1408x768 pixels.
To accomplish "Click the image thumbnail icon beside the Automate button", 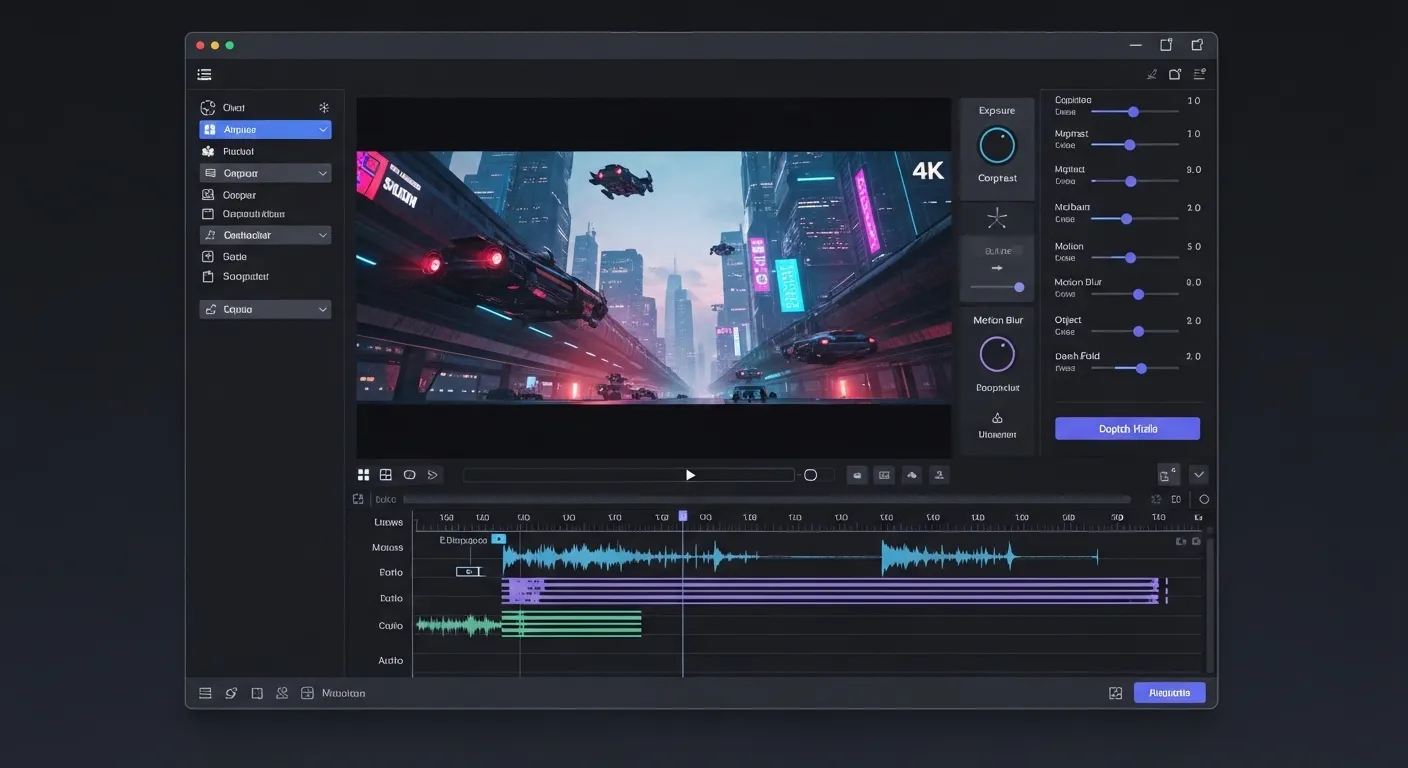I will tap(1115, 692).
